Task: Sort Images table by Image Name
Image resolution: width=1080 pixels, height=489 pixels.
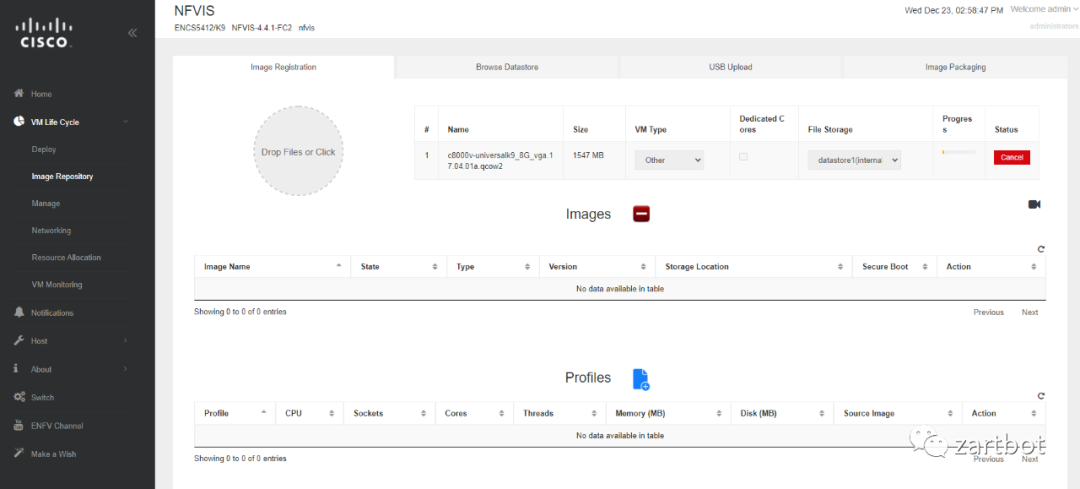Action: (x=273, y=267)
